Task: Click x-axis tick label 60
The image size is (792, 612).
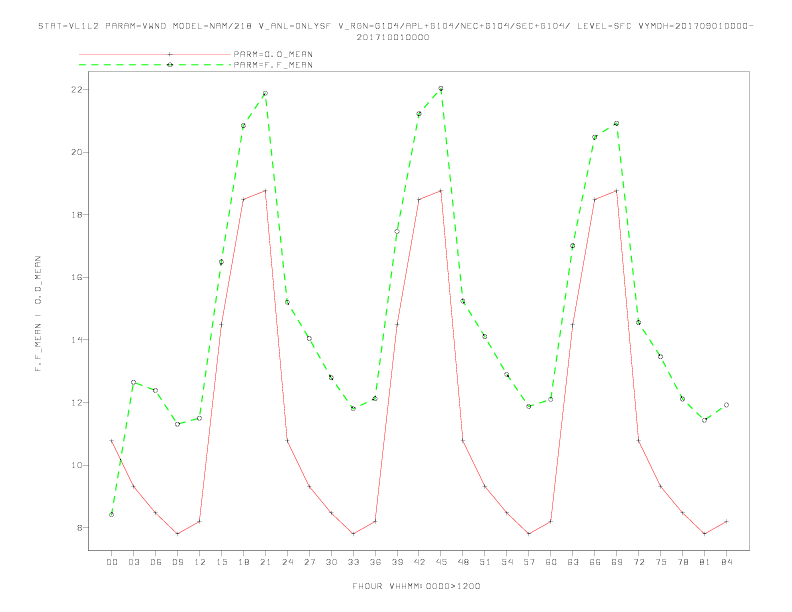Action: (551, 562)
